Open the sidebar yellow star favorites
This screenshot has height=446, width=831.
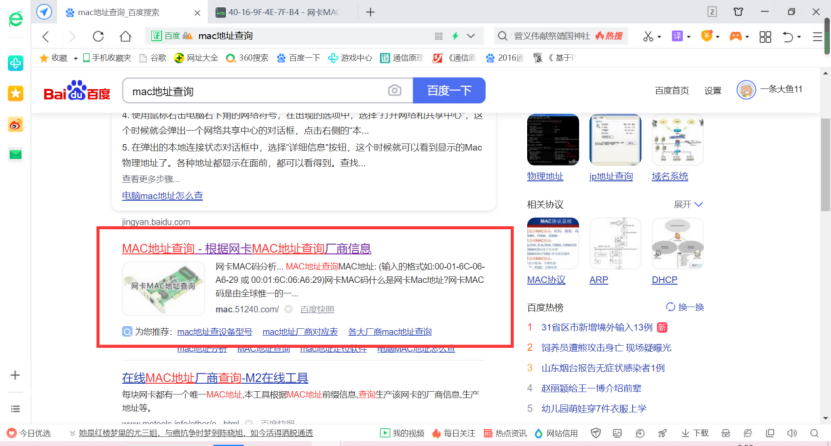click(x=15, y=94)
